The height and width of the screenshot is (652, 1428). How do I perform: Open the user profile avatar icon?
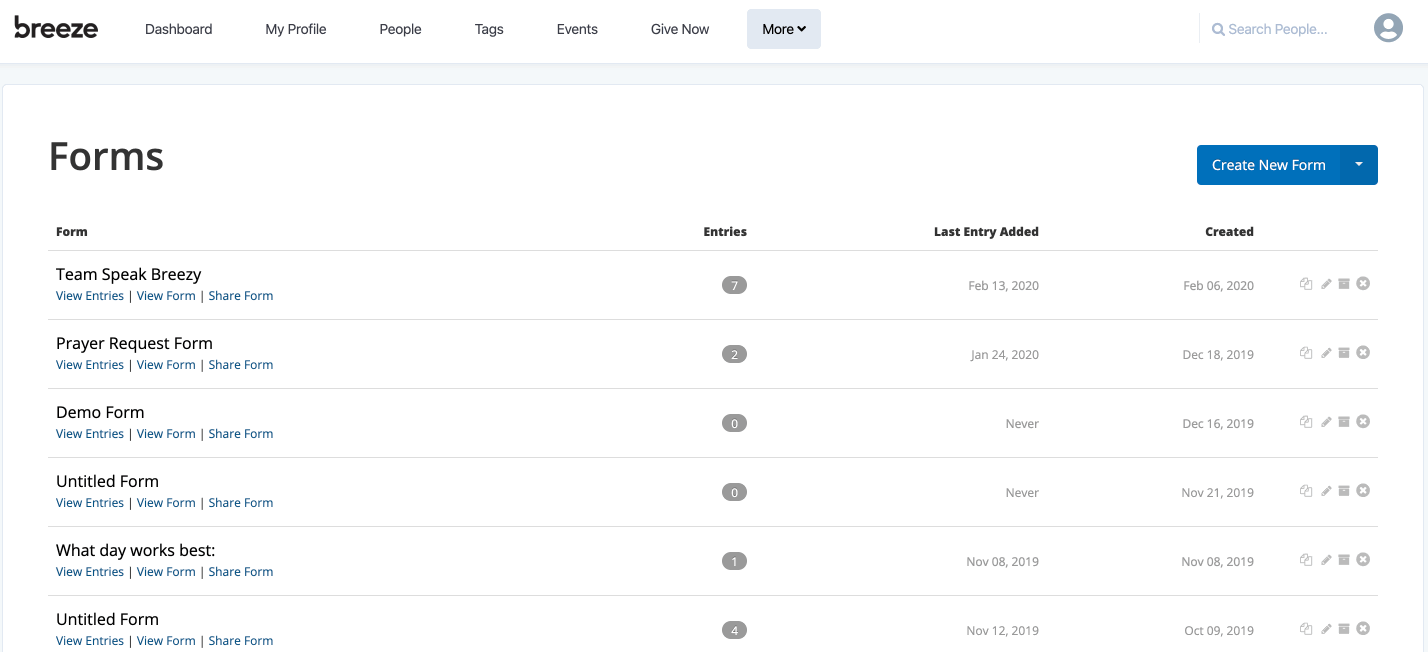(1388, 28)
